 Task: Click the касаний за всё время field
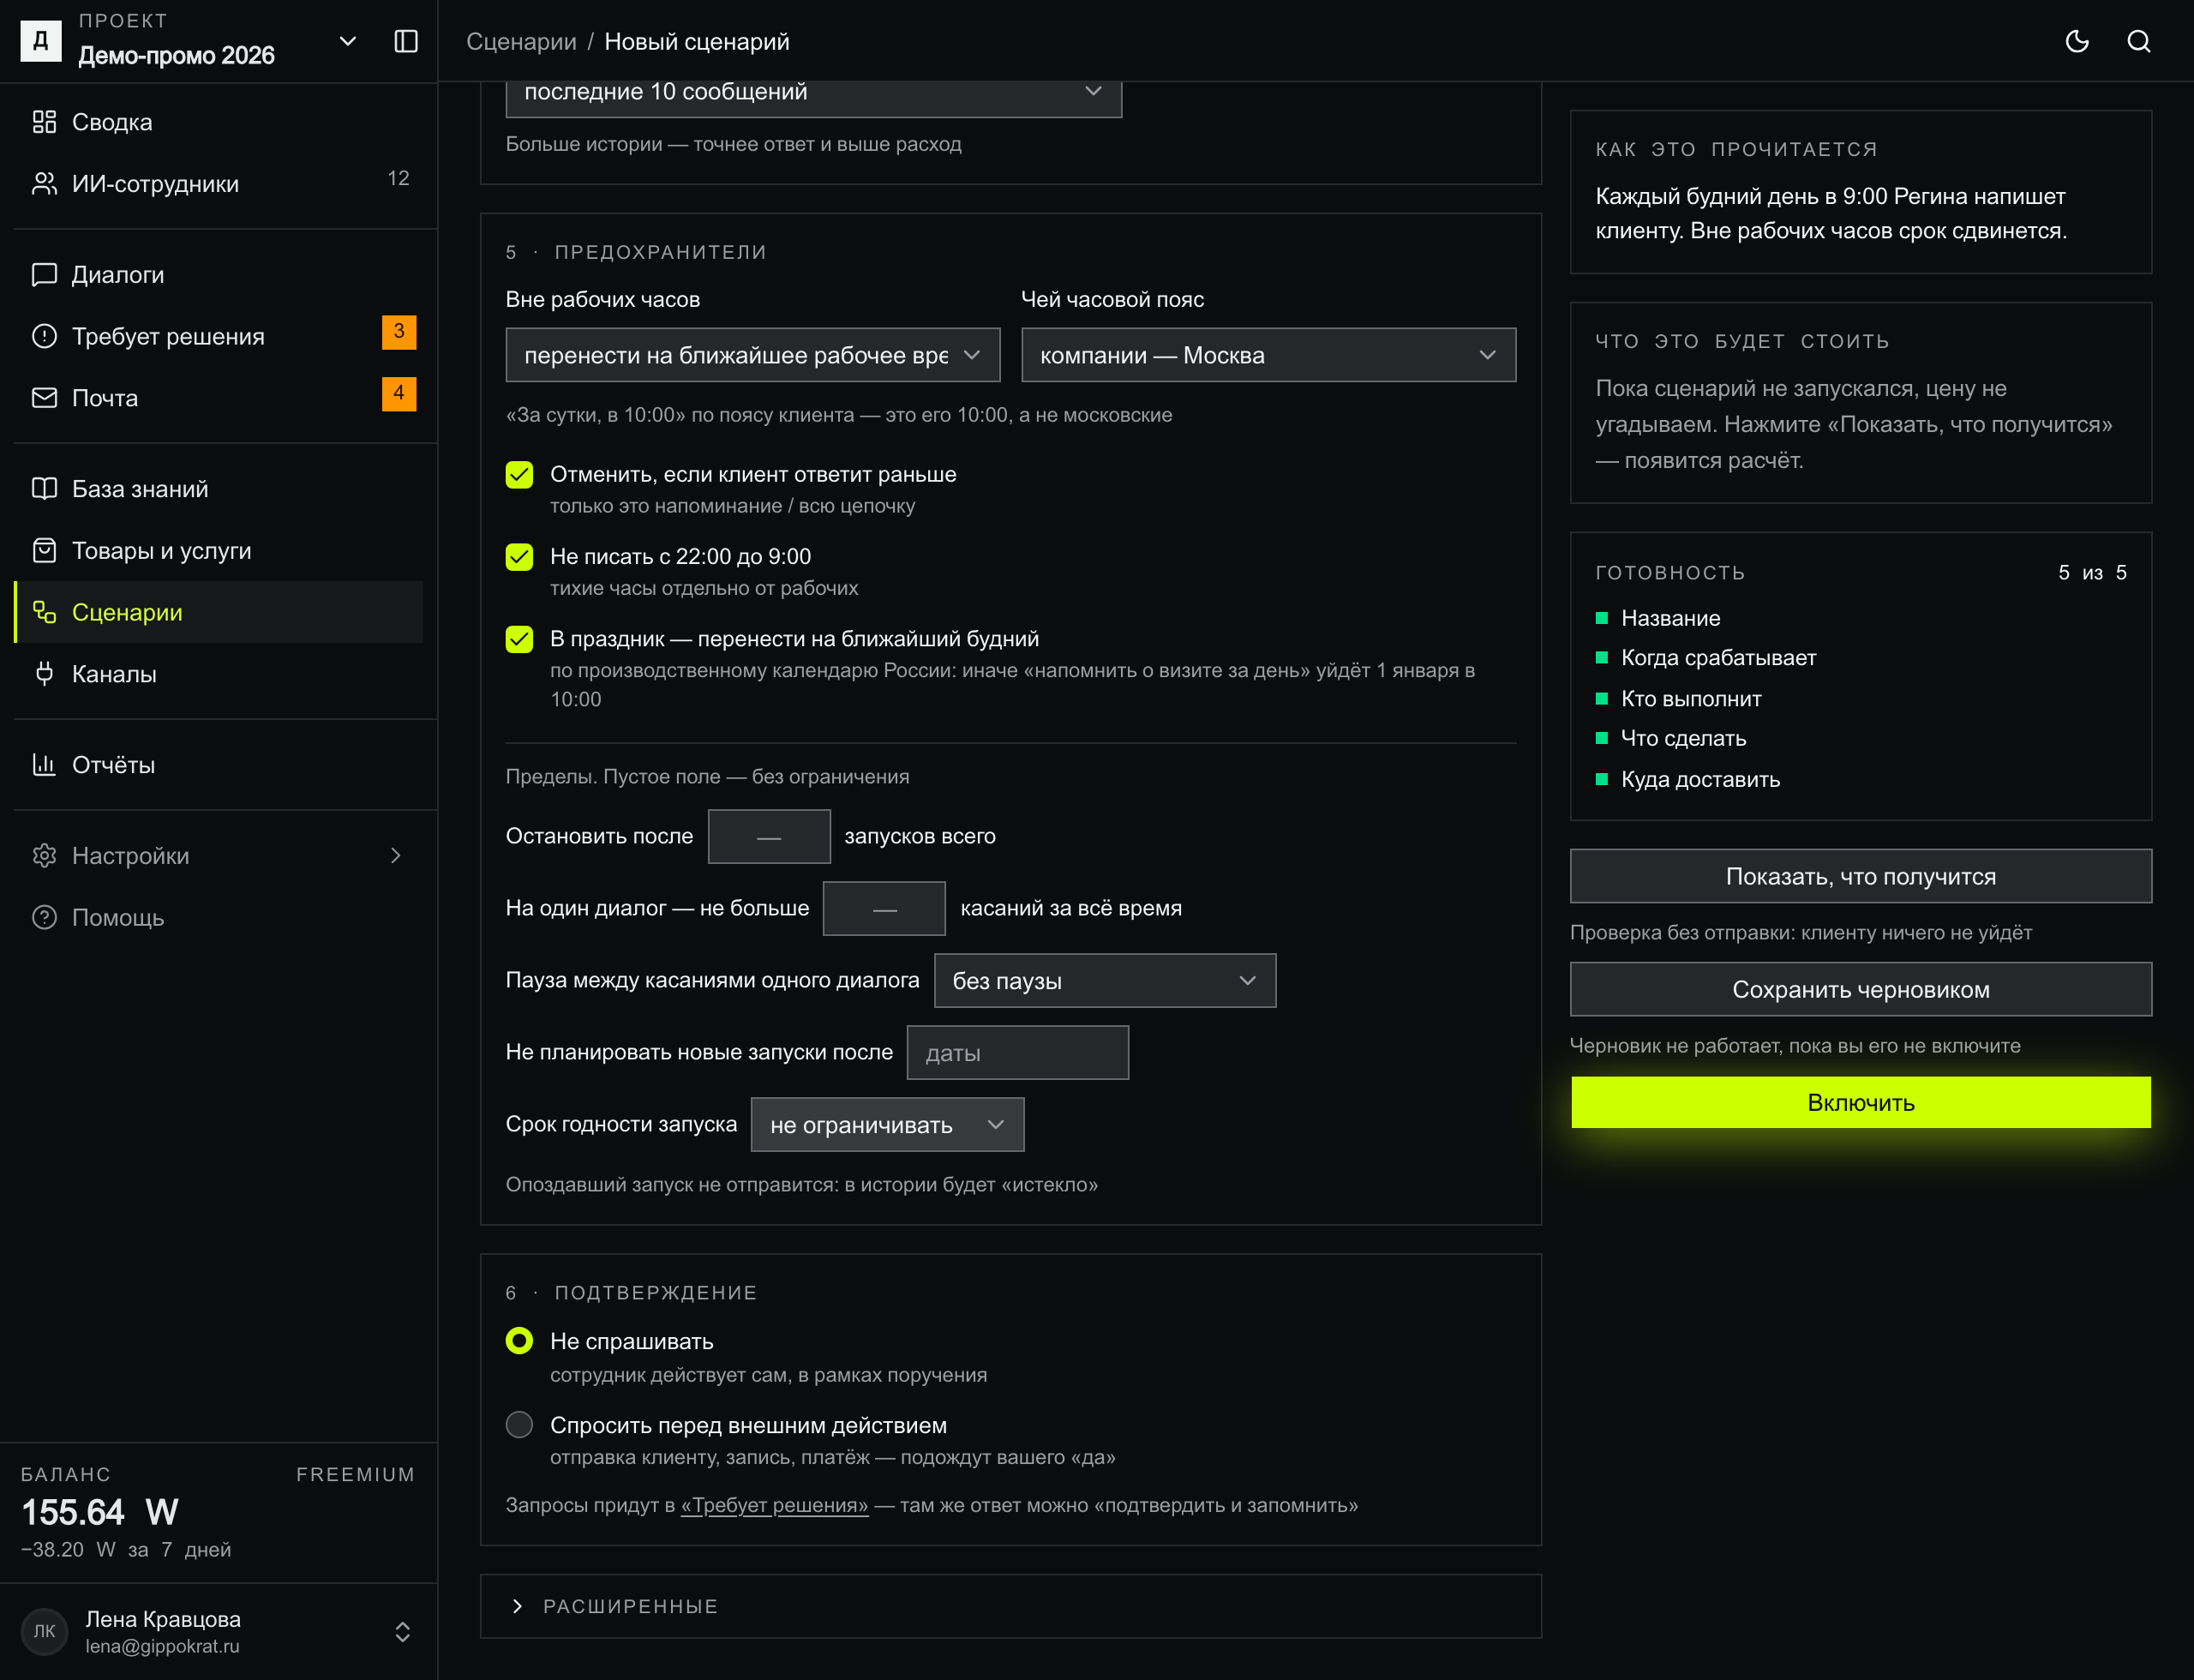[884, 909]
